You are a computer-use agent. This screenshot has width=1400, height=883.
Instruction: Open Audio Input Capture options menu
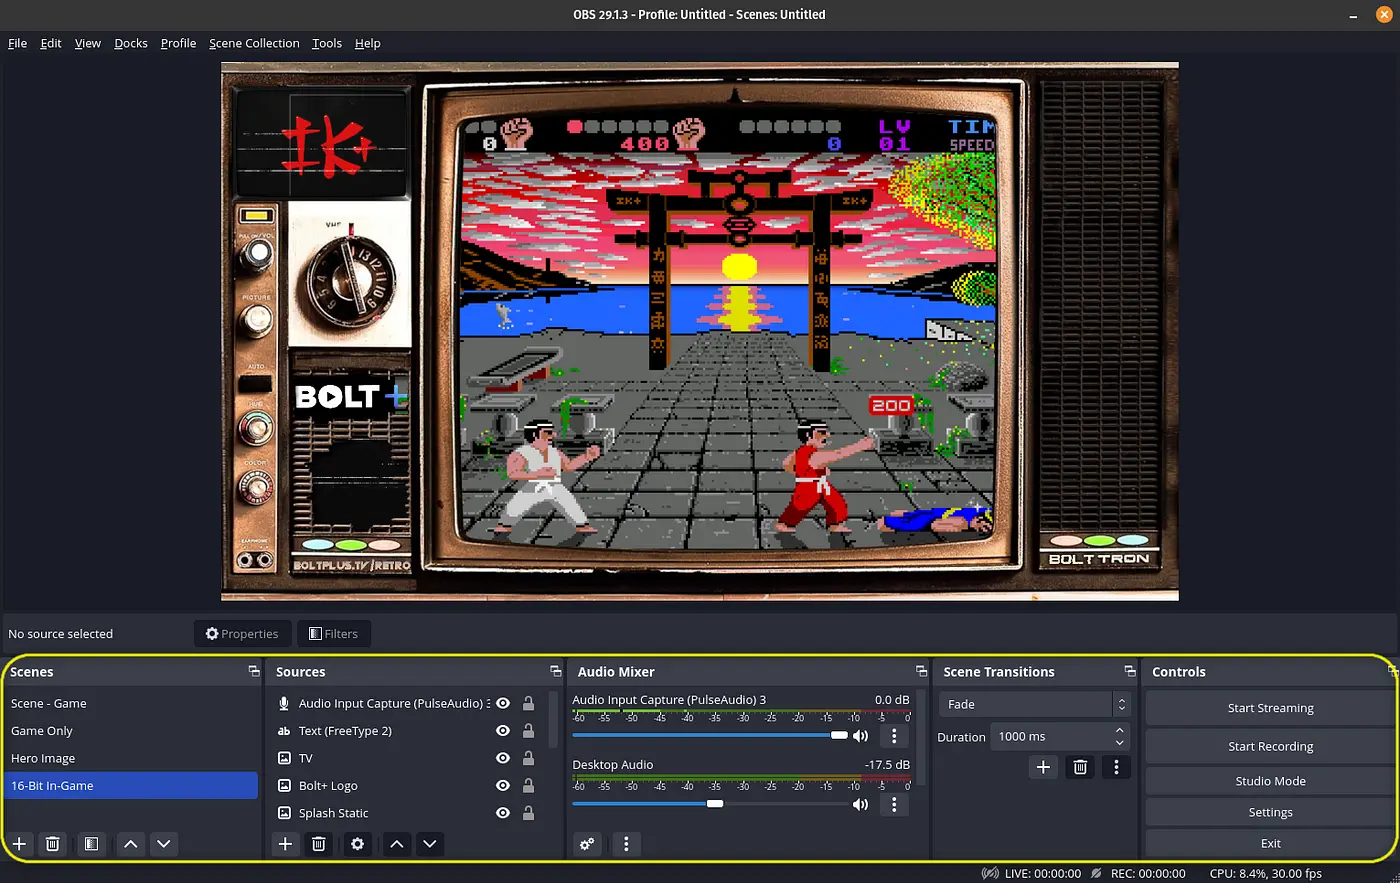(x=894, y=736)
